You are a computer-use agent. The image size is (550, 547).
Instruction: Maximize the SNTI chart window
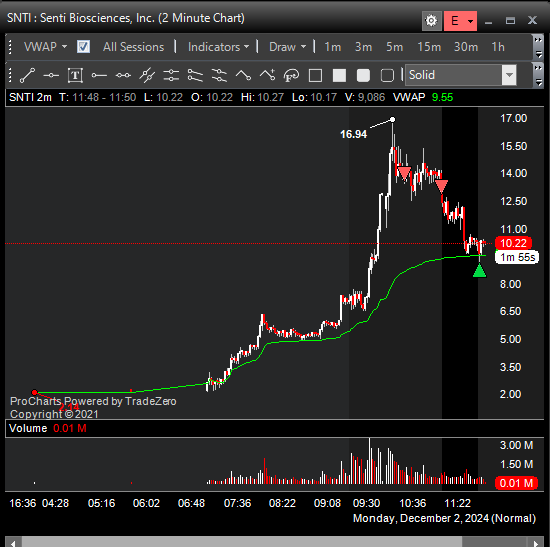(x=510, y=21)
